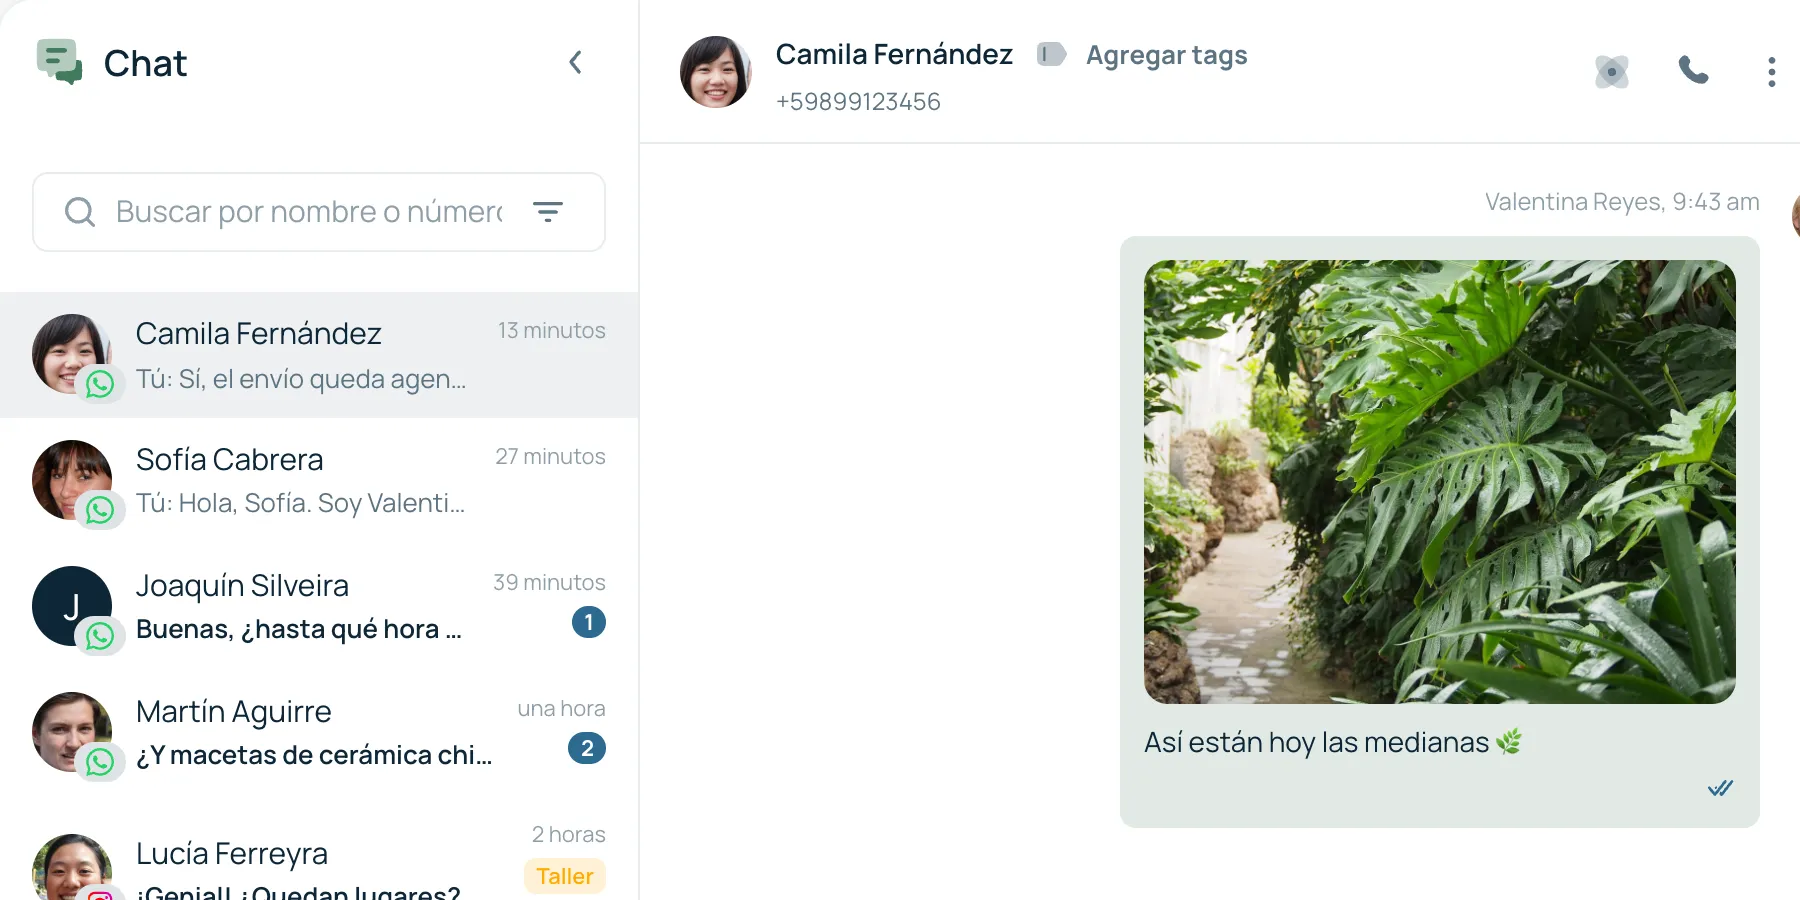Image resolution: width=1800 pixels, height=900 pixels.
Task: Click Agregar tags link
Action: 1167,55
